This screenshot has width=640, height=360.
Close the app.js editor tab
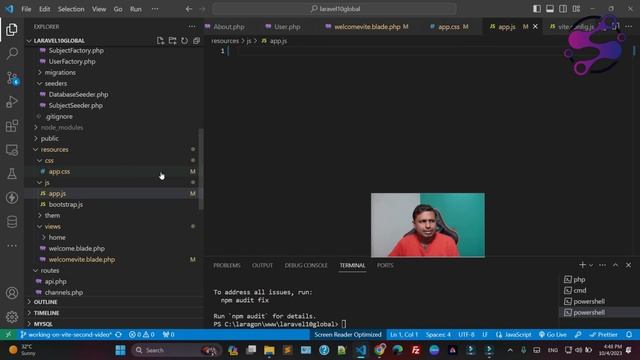(x=535, y=27)
